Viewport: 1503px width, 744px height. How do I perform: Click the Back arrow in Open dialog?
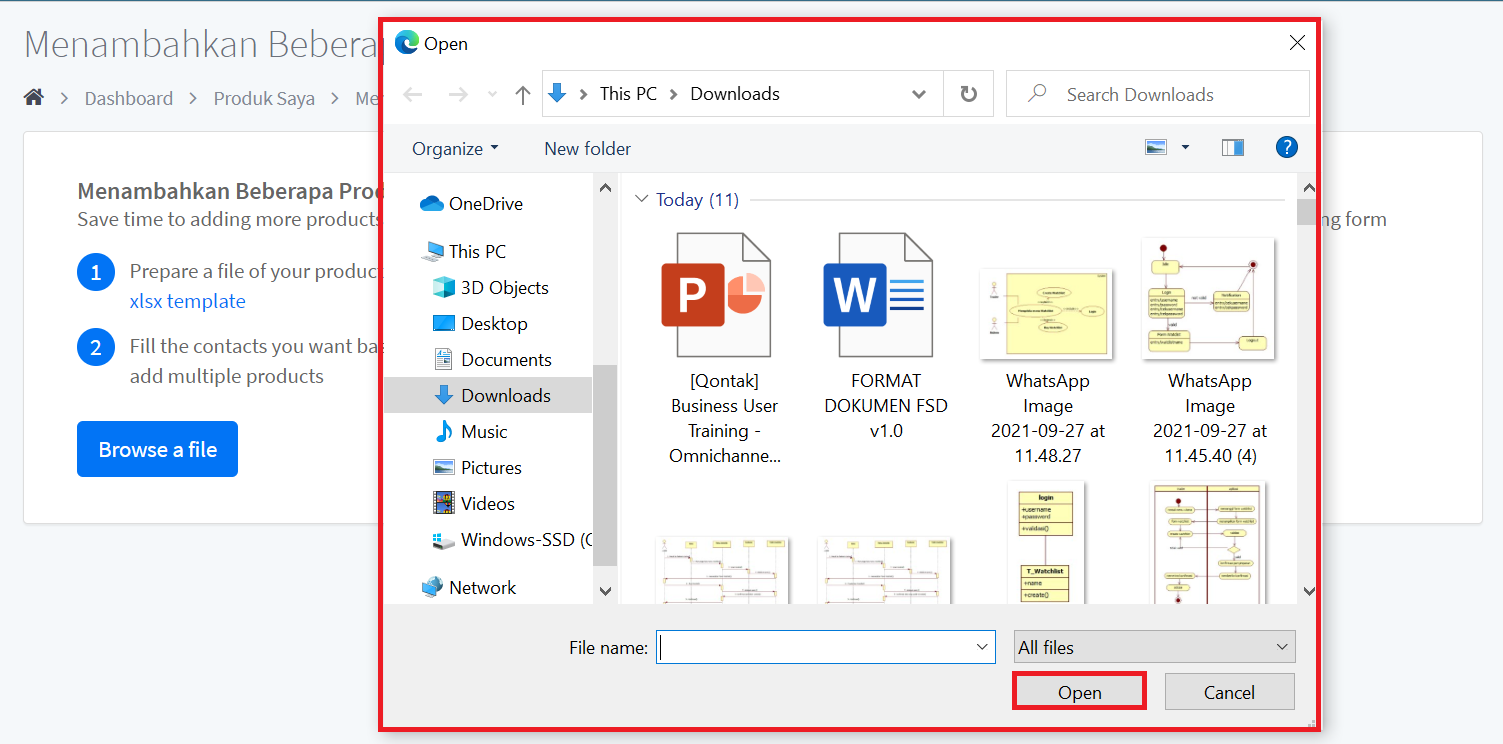[413, 94]
